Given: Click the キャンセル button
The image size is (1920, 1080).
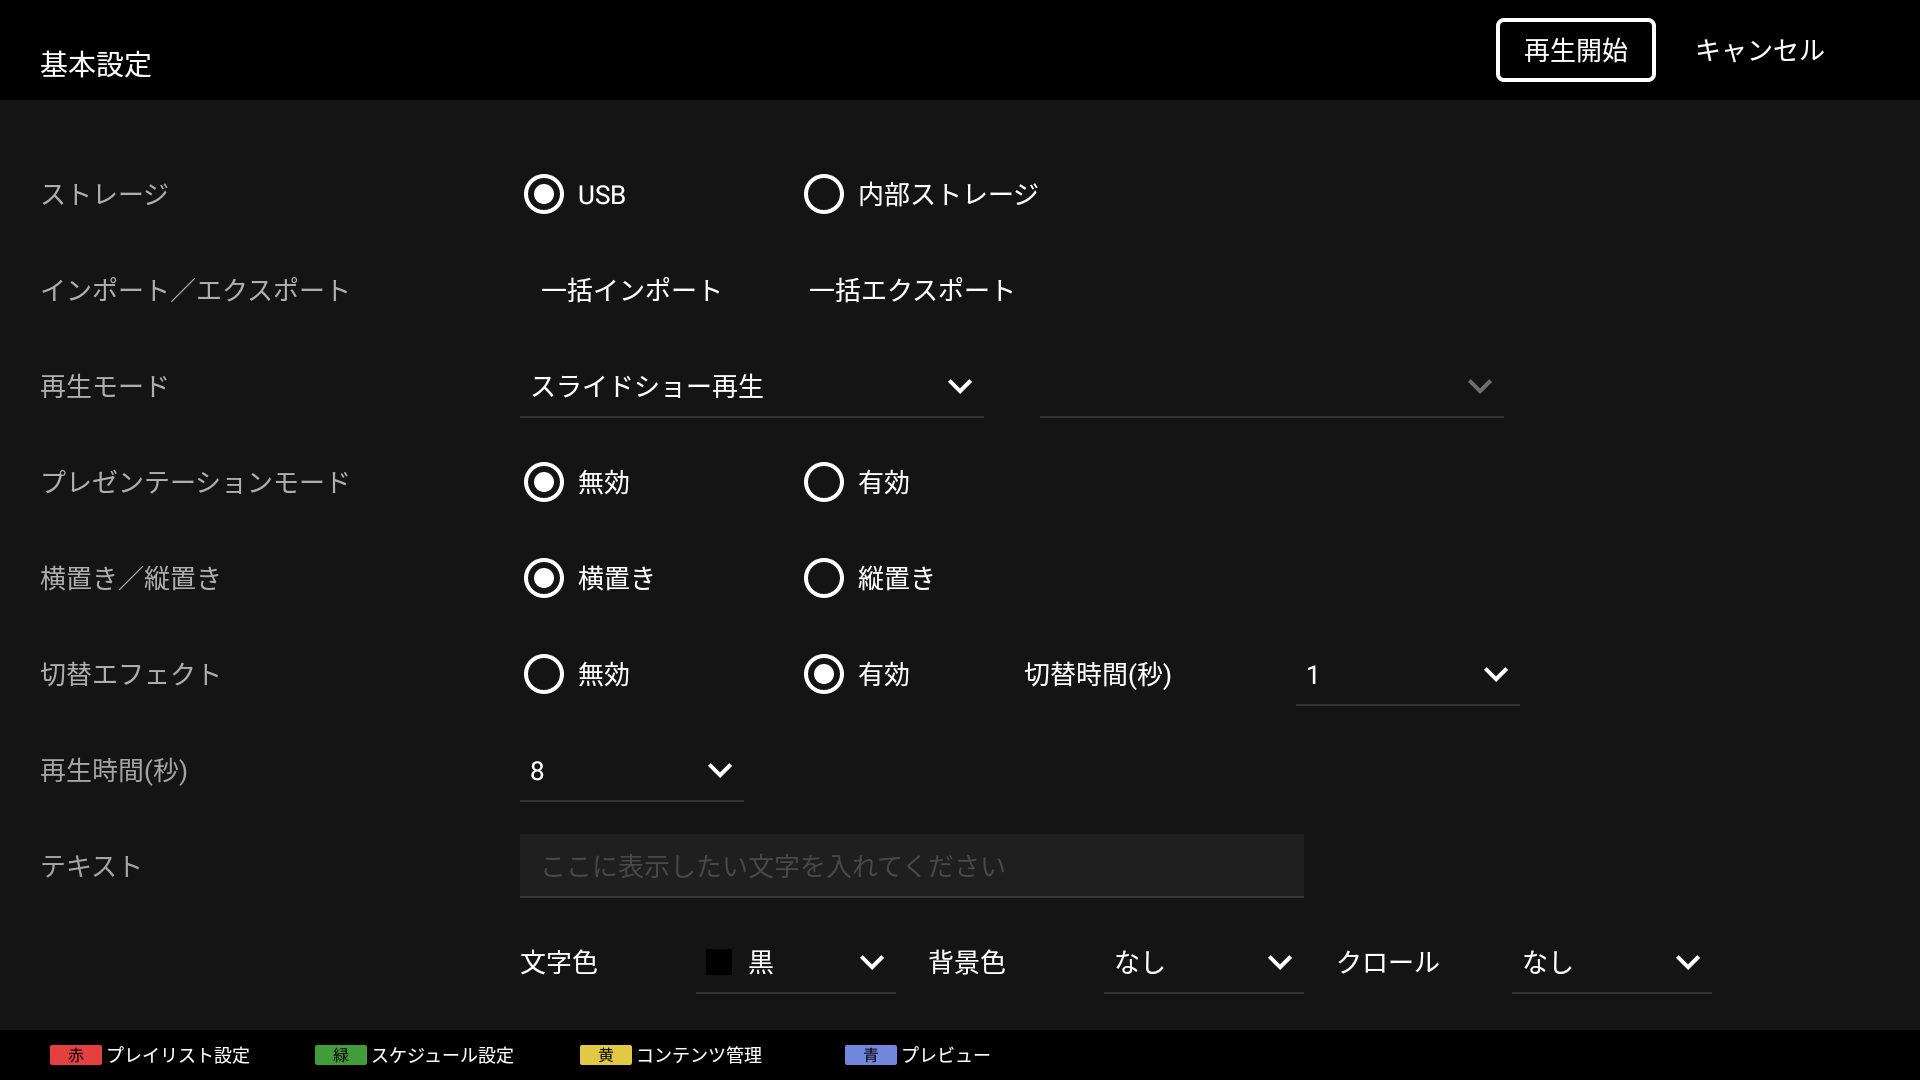Looking at the screenshot, I should click(1759, 50).
